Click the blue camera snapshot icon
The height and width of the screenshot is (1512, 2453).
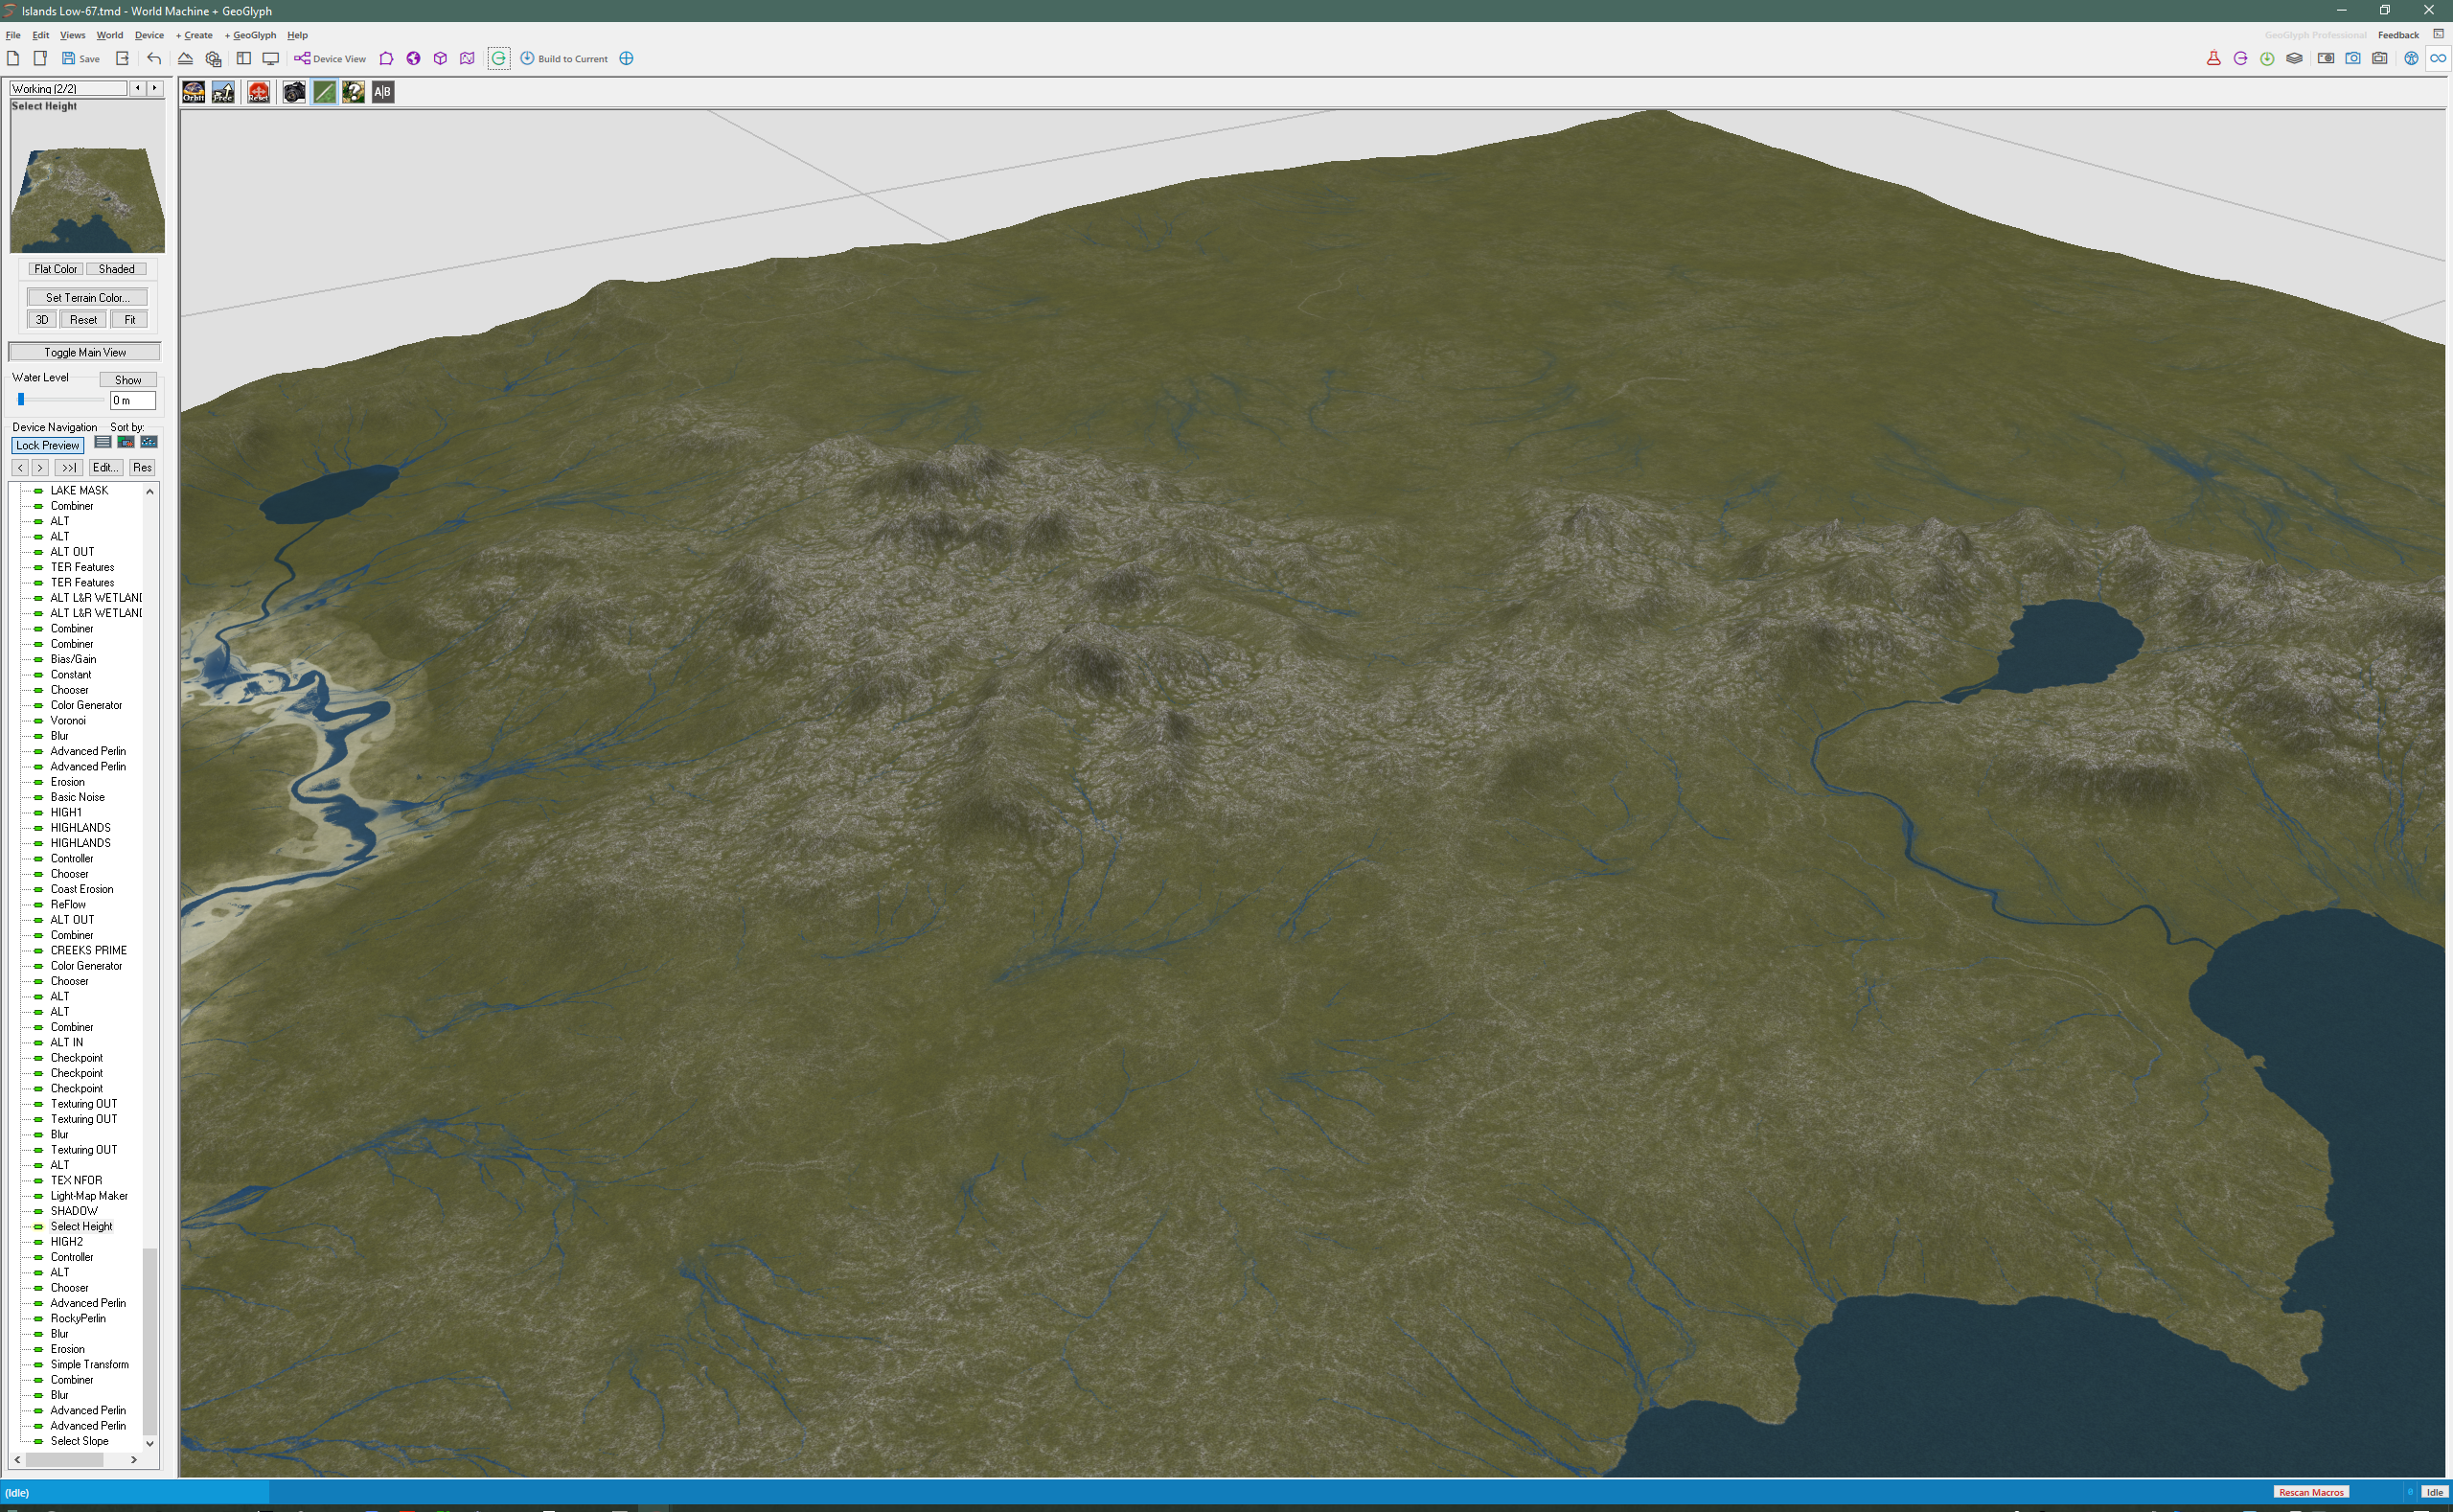click(2352, 59)
